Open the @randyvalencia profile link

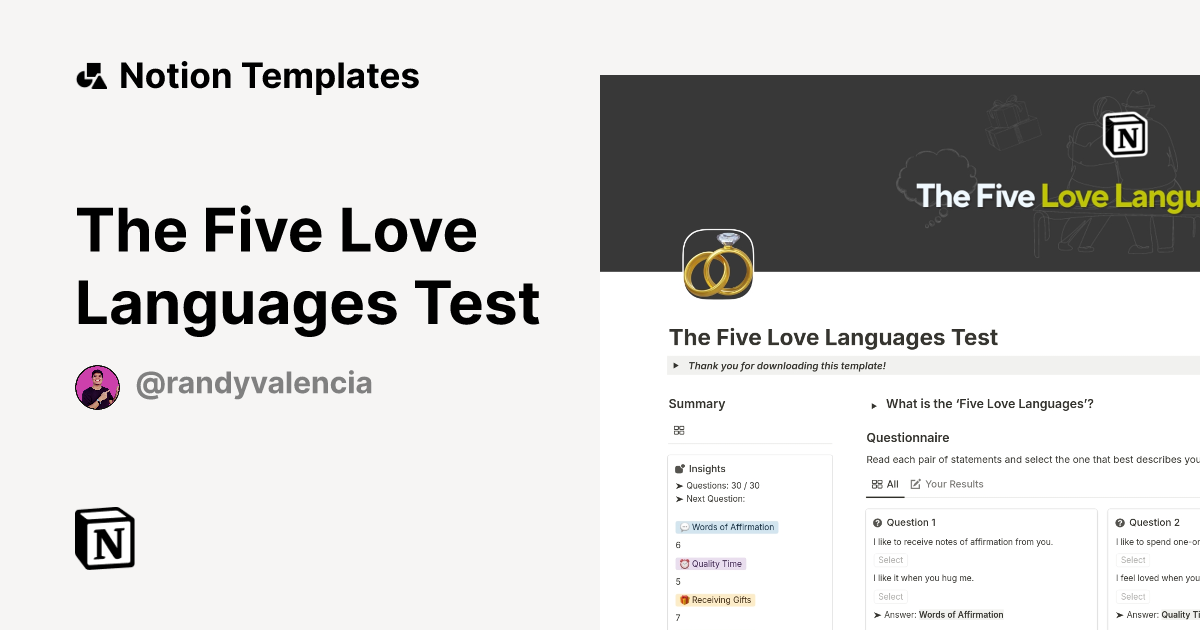(254, 383)
